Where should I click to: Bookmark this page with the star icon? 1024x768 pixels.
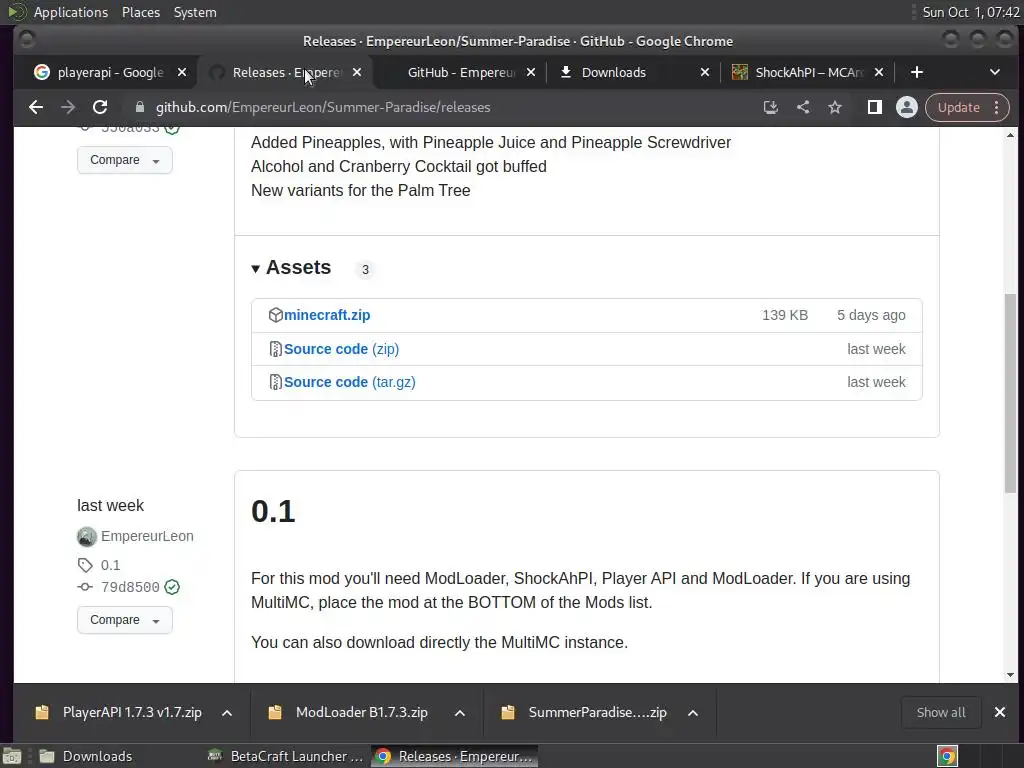pos(835,107)
